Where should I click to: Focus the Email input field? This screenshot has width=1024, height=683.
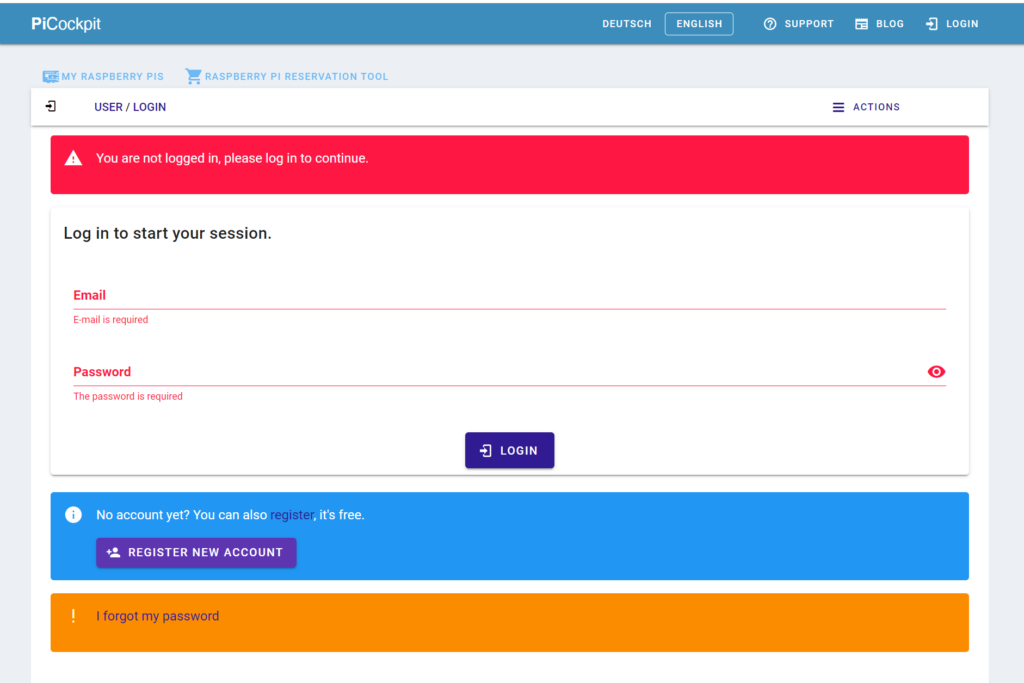509,295
